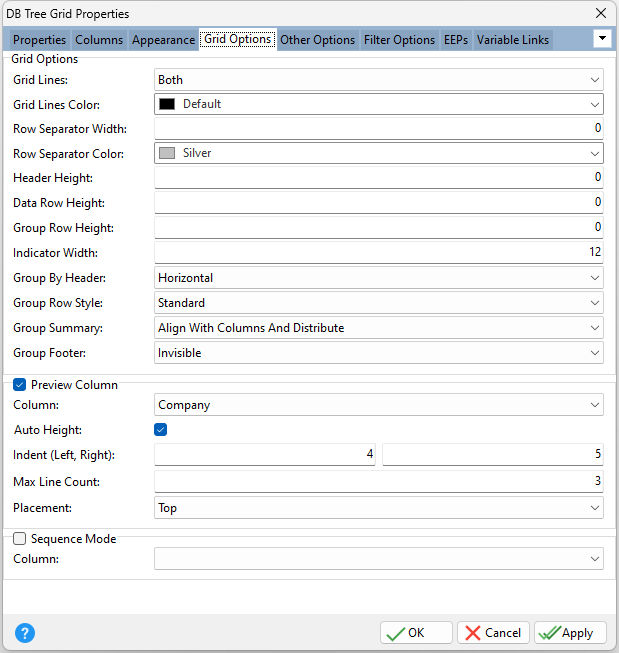Click the Cancel button
This screenshot has height=653, width=619.
[x=493, y=633]
